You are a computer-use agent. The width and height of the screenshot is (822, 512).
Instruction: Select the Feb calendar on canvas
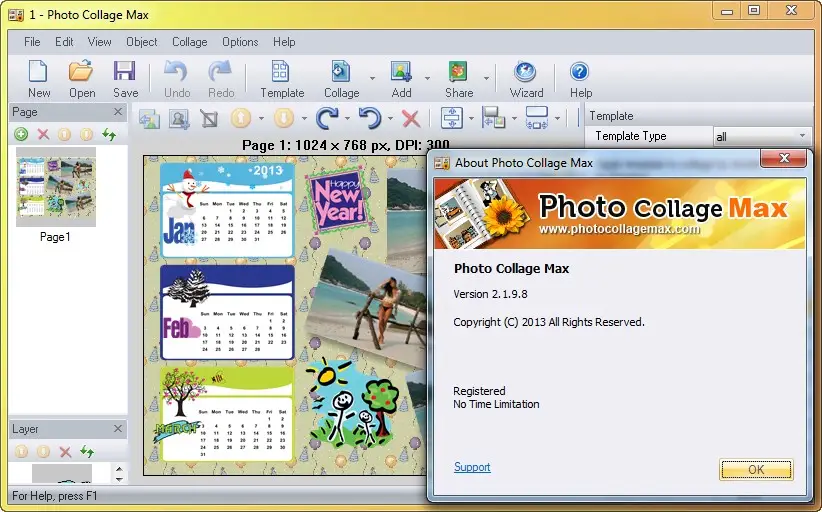(x=226, y=312)
